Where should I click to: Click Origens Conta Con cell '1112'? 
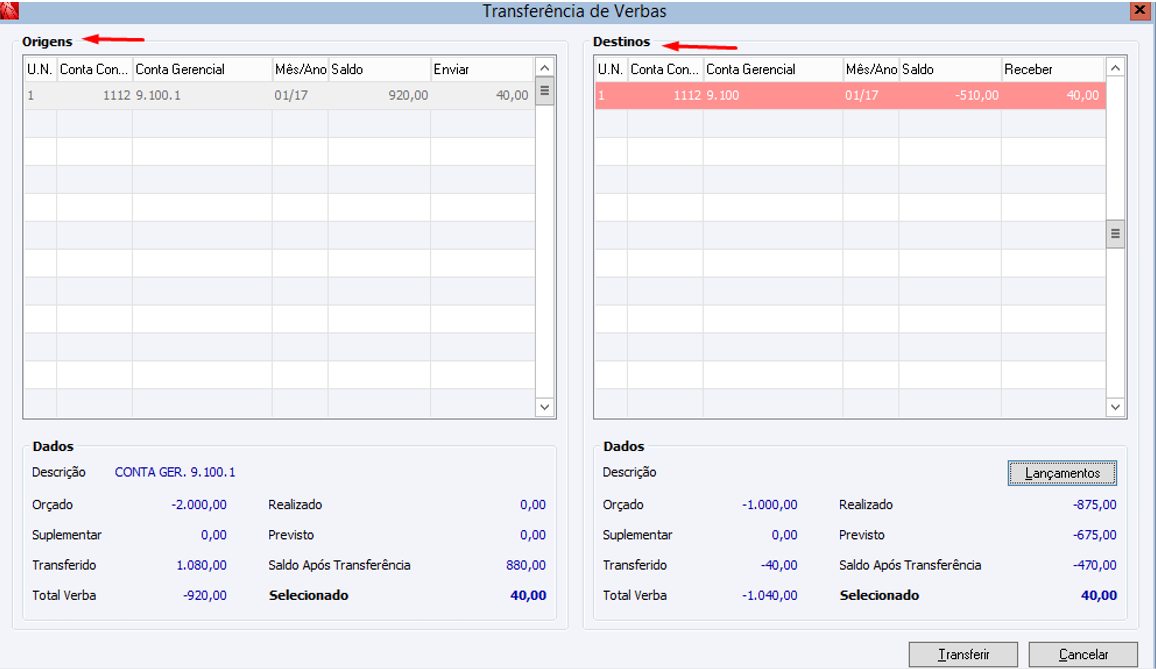(x=94, y=95)
